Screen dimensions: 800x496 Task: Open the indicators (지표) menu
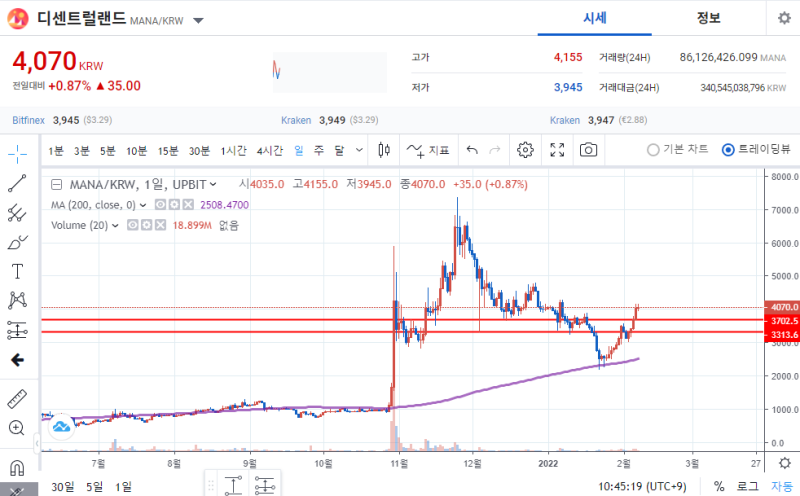(x=428, y=150)
